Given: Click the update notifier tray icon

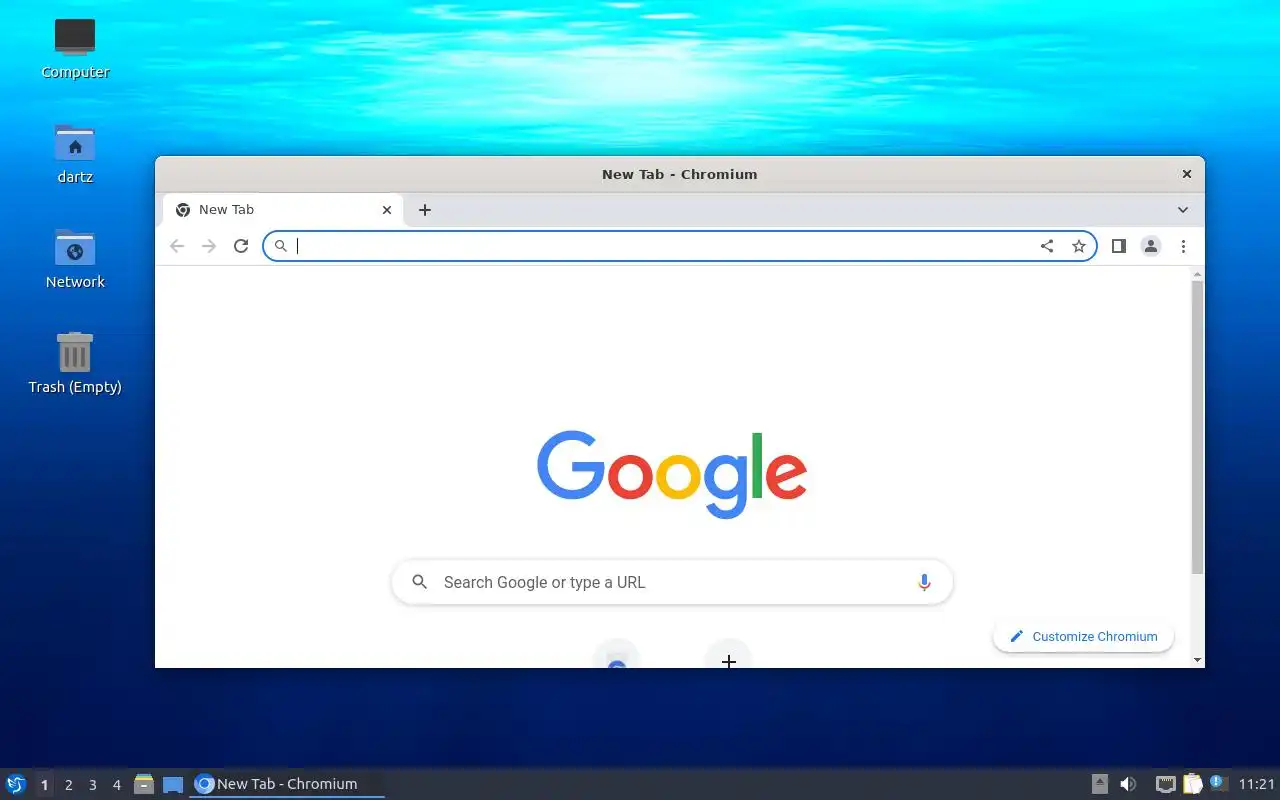Looking at the screenshot, I should 1217,783.
